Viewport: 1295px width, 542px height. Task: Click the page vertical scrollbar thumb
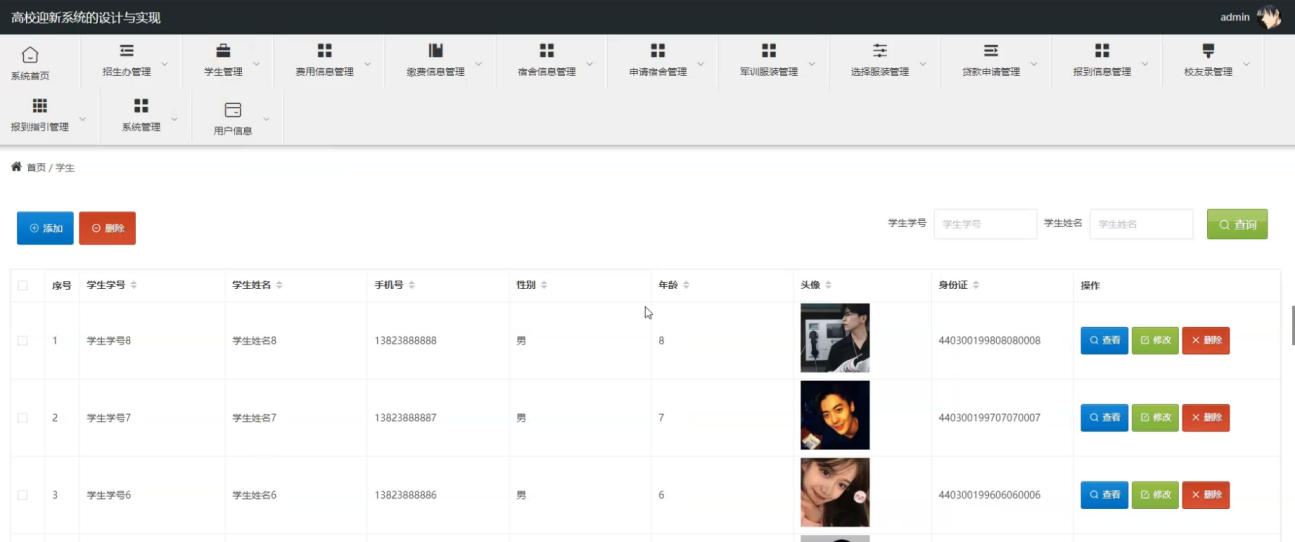(1292, 325)
